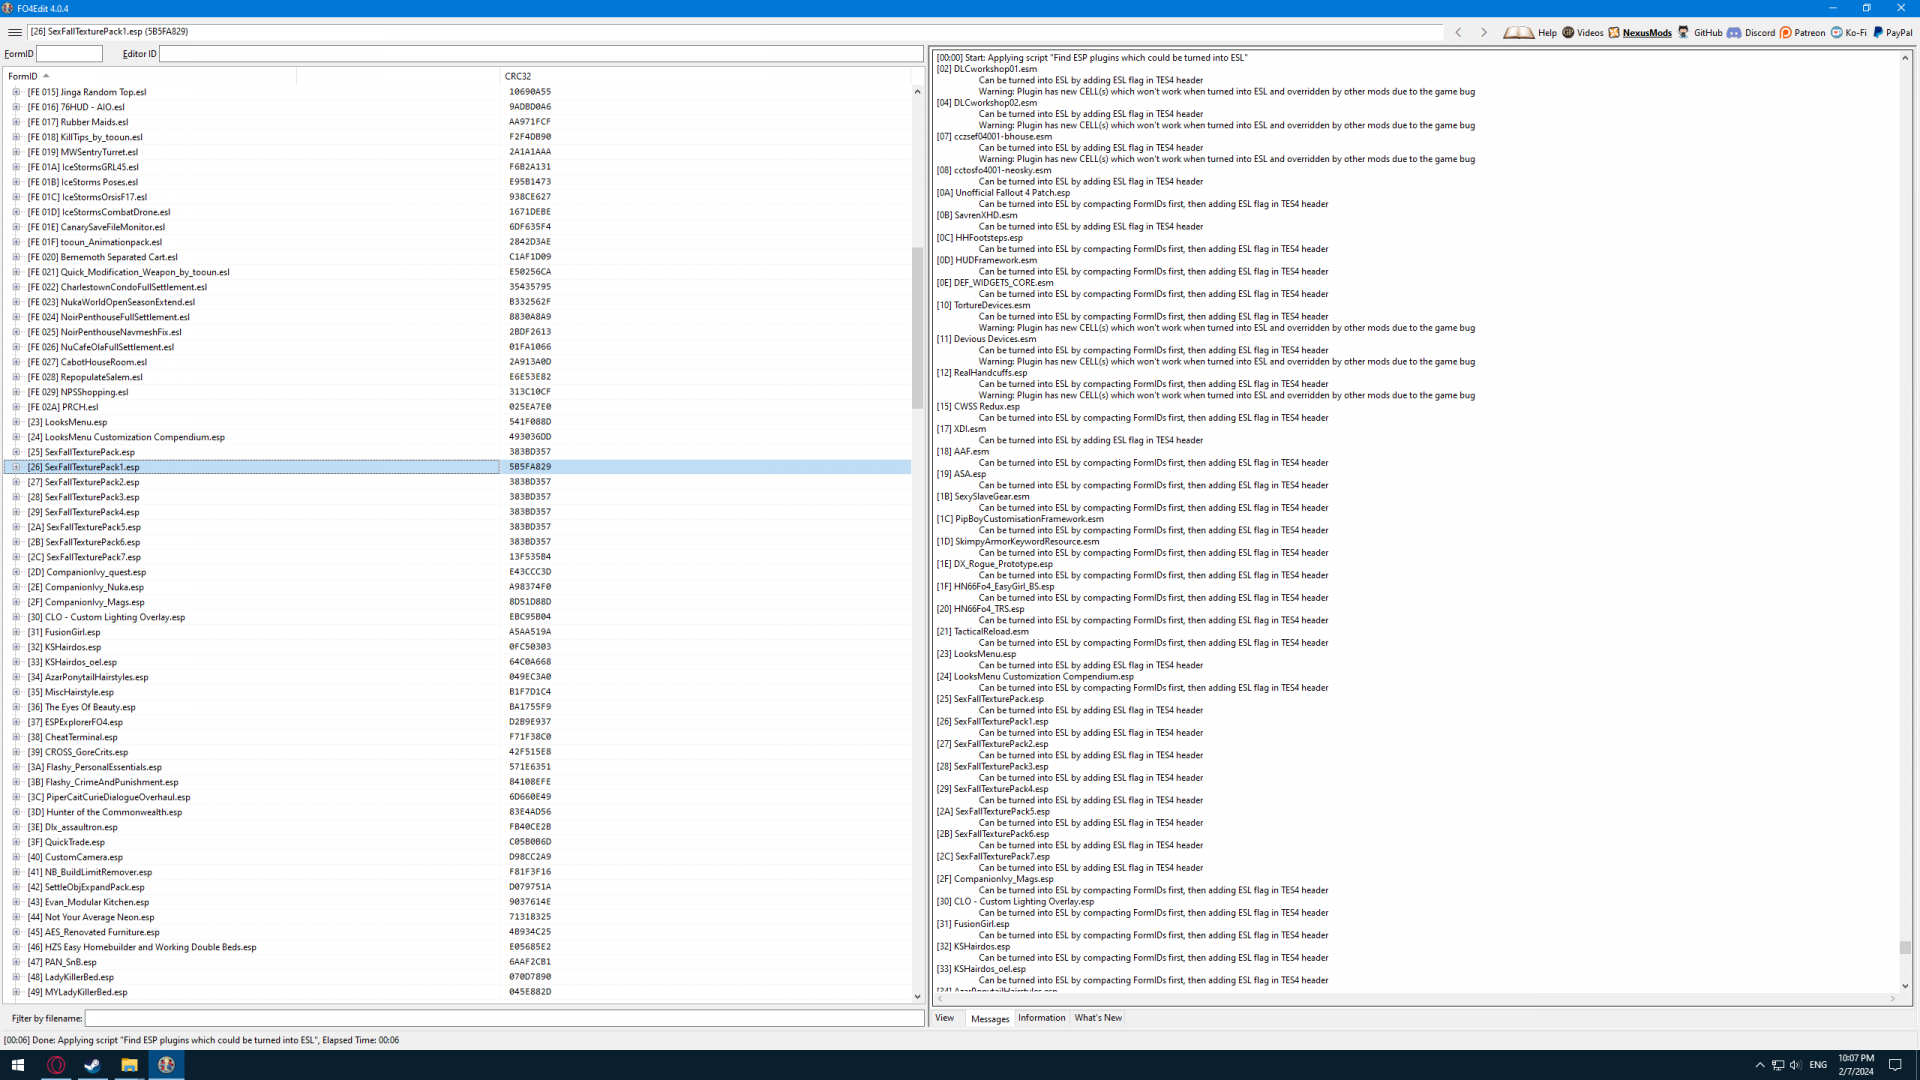
Task: Sort plugin list by CRC32 column
Action: pyautogui.click(x=518, y=76)
